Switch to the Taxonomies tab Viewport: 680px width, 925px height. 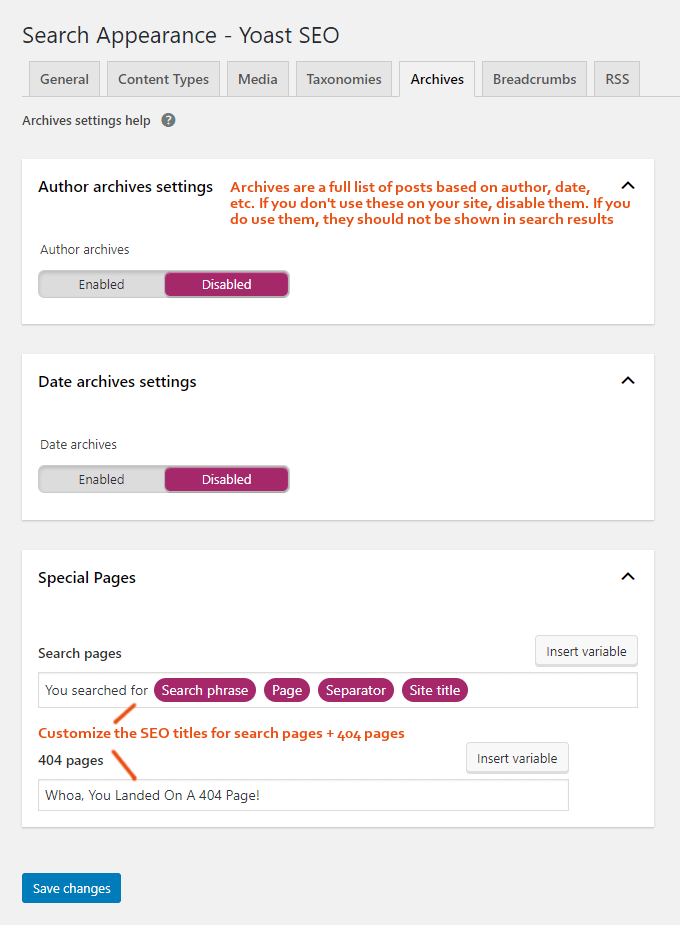click(344, 78)
